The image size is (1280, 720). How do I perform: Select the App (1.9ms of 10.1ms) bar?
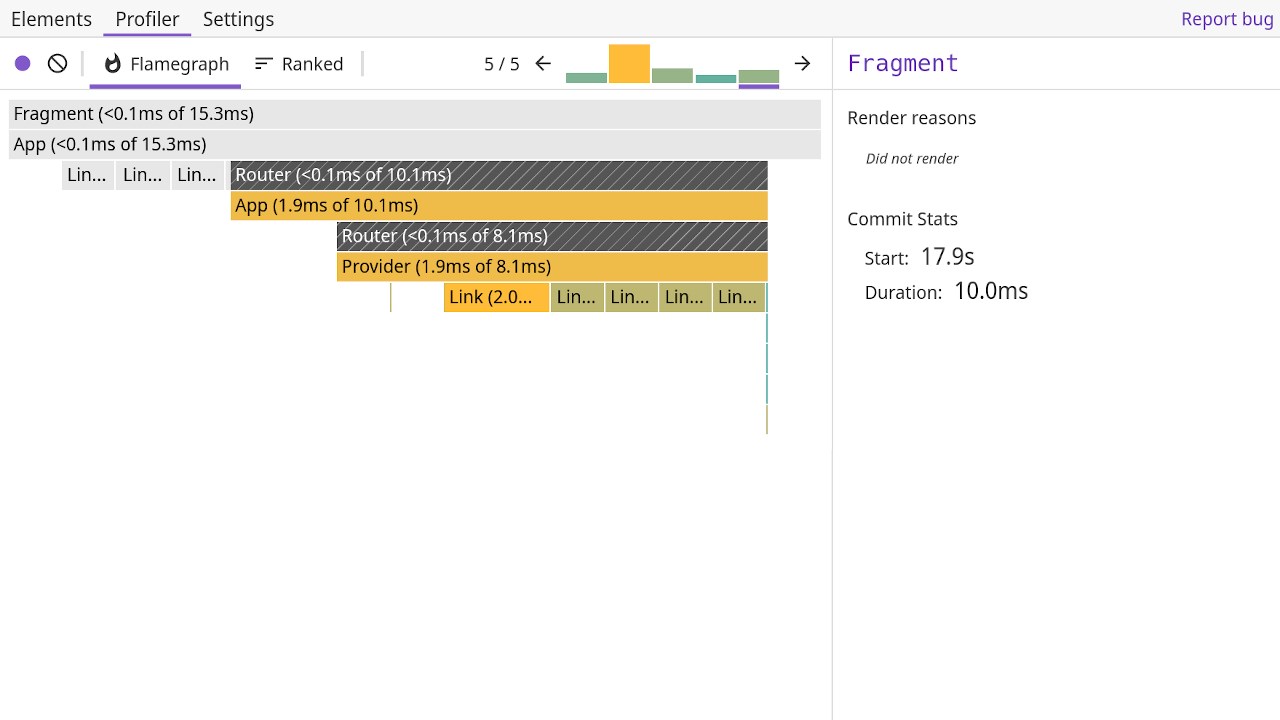pyautogui.click(x=499, y=206)
